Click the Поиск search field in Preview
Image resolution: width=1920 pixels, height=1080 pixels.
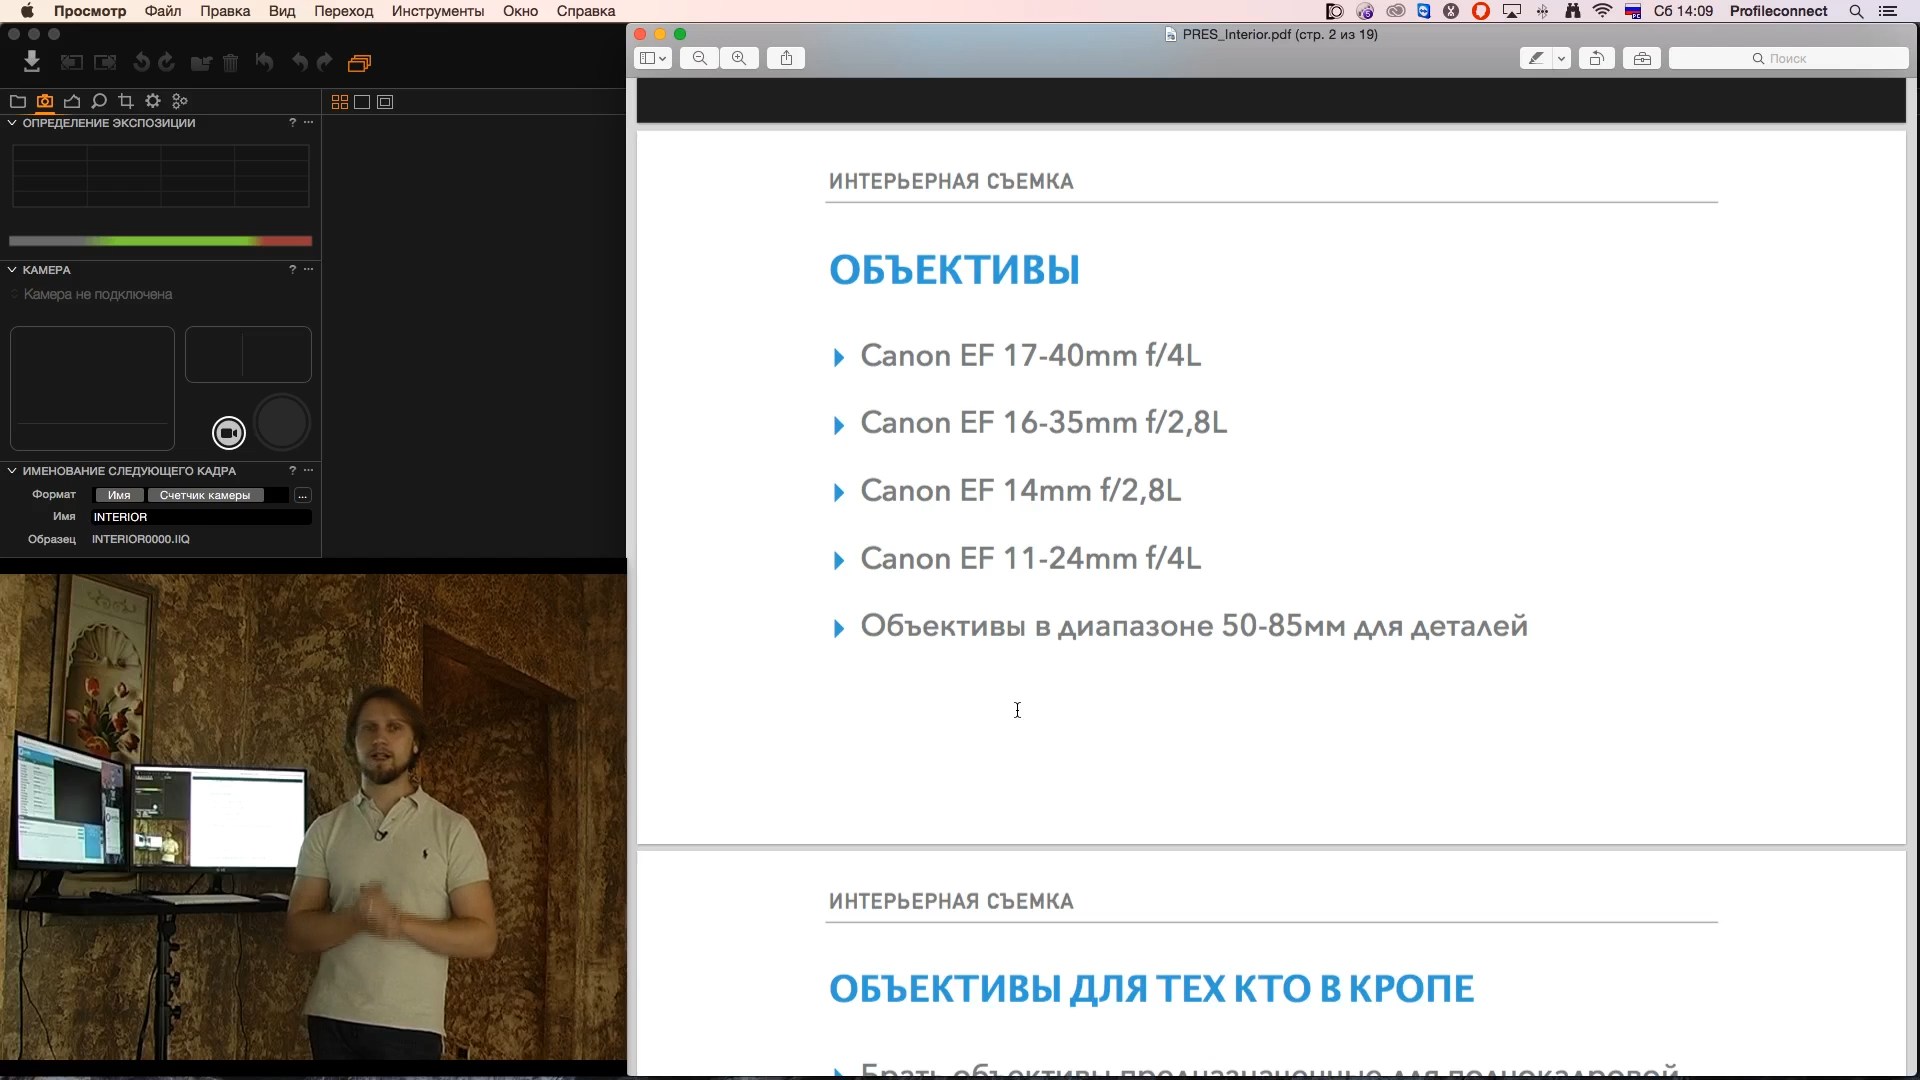[1788, 58]
